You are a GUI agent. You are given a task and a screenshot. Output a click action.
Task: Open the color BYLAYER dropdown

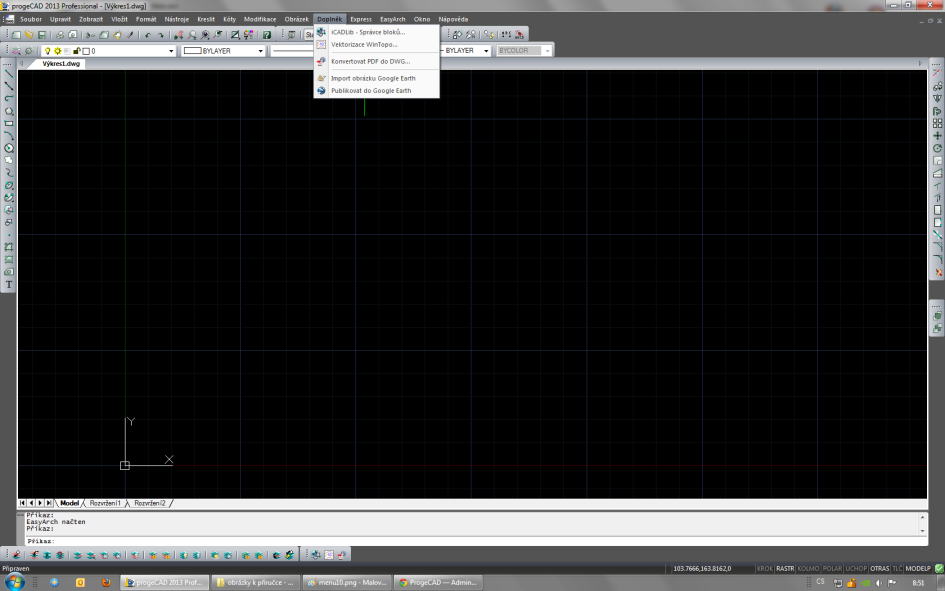260,51
